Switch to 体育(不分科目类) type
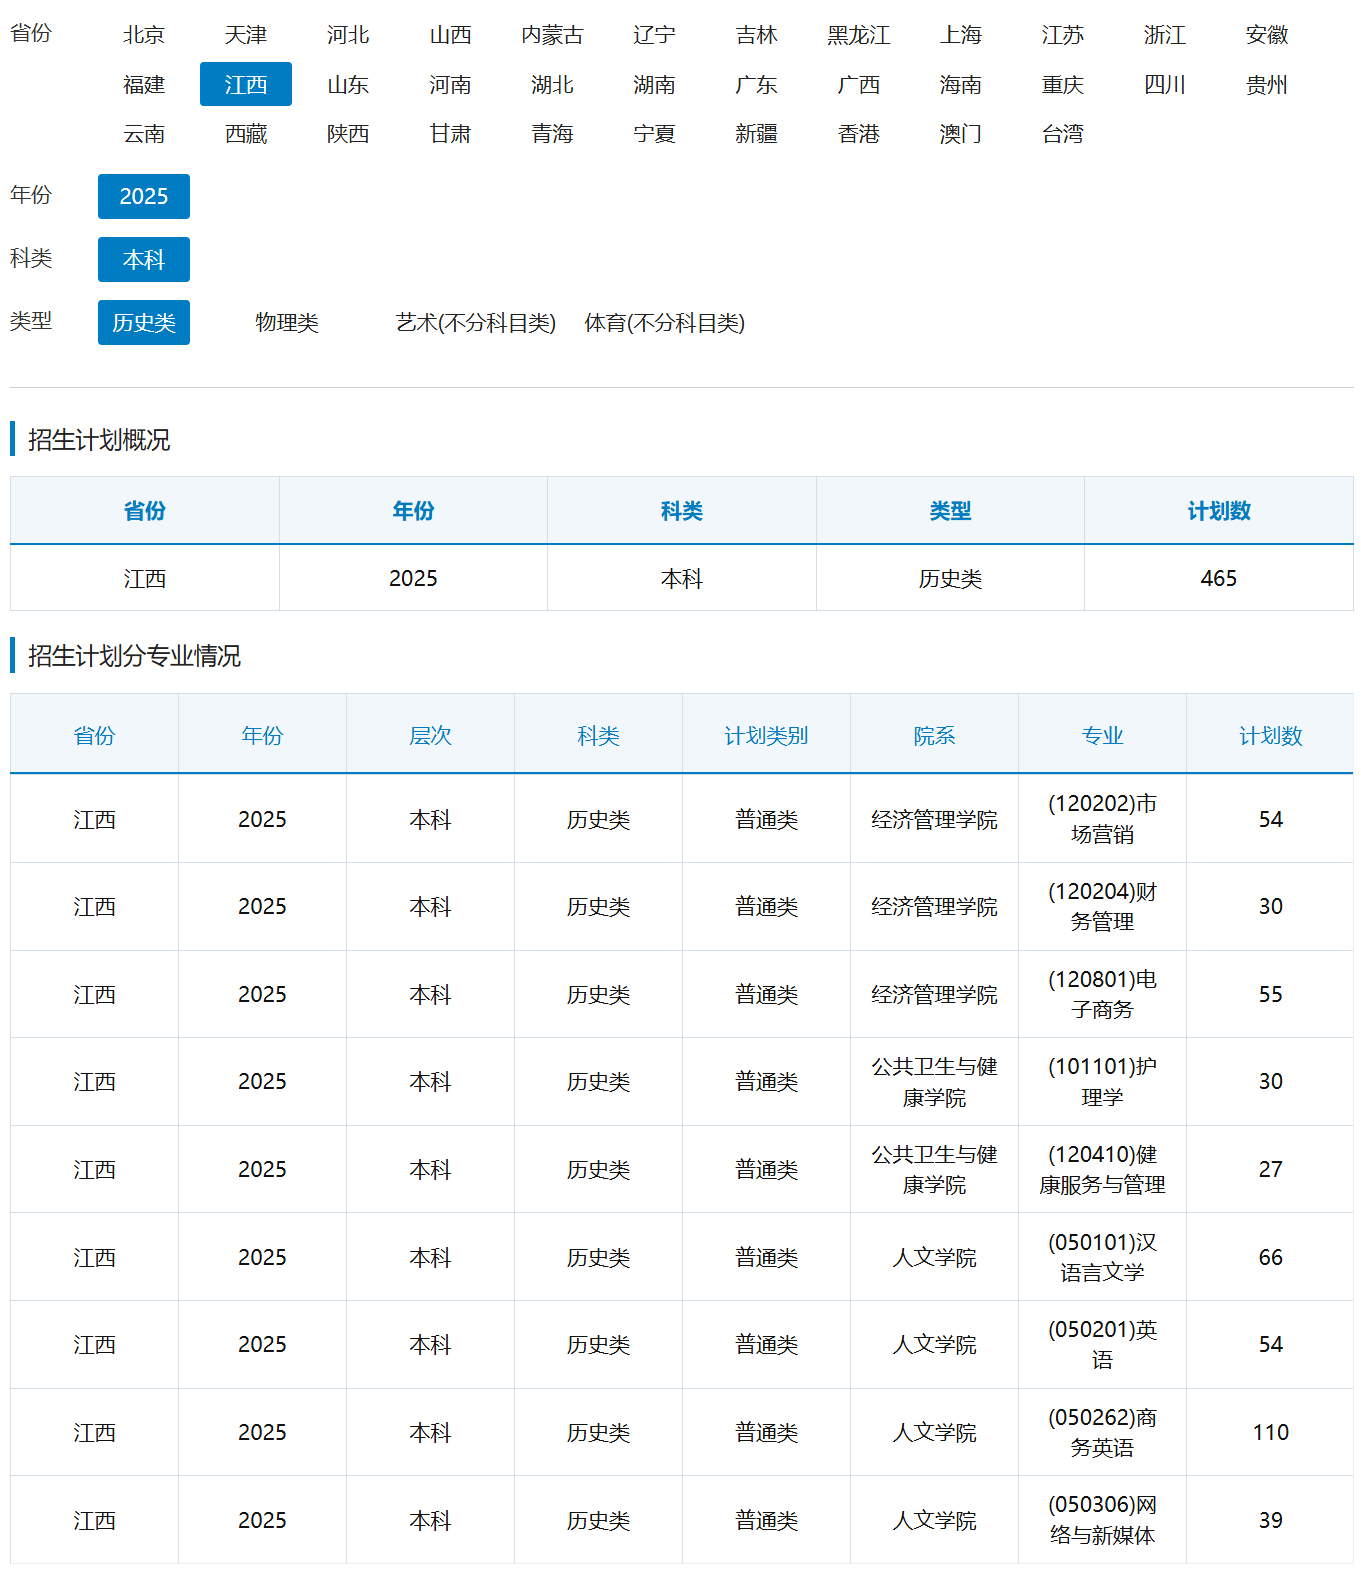 click(x=665, y=323)
